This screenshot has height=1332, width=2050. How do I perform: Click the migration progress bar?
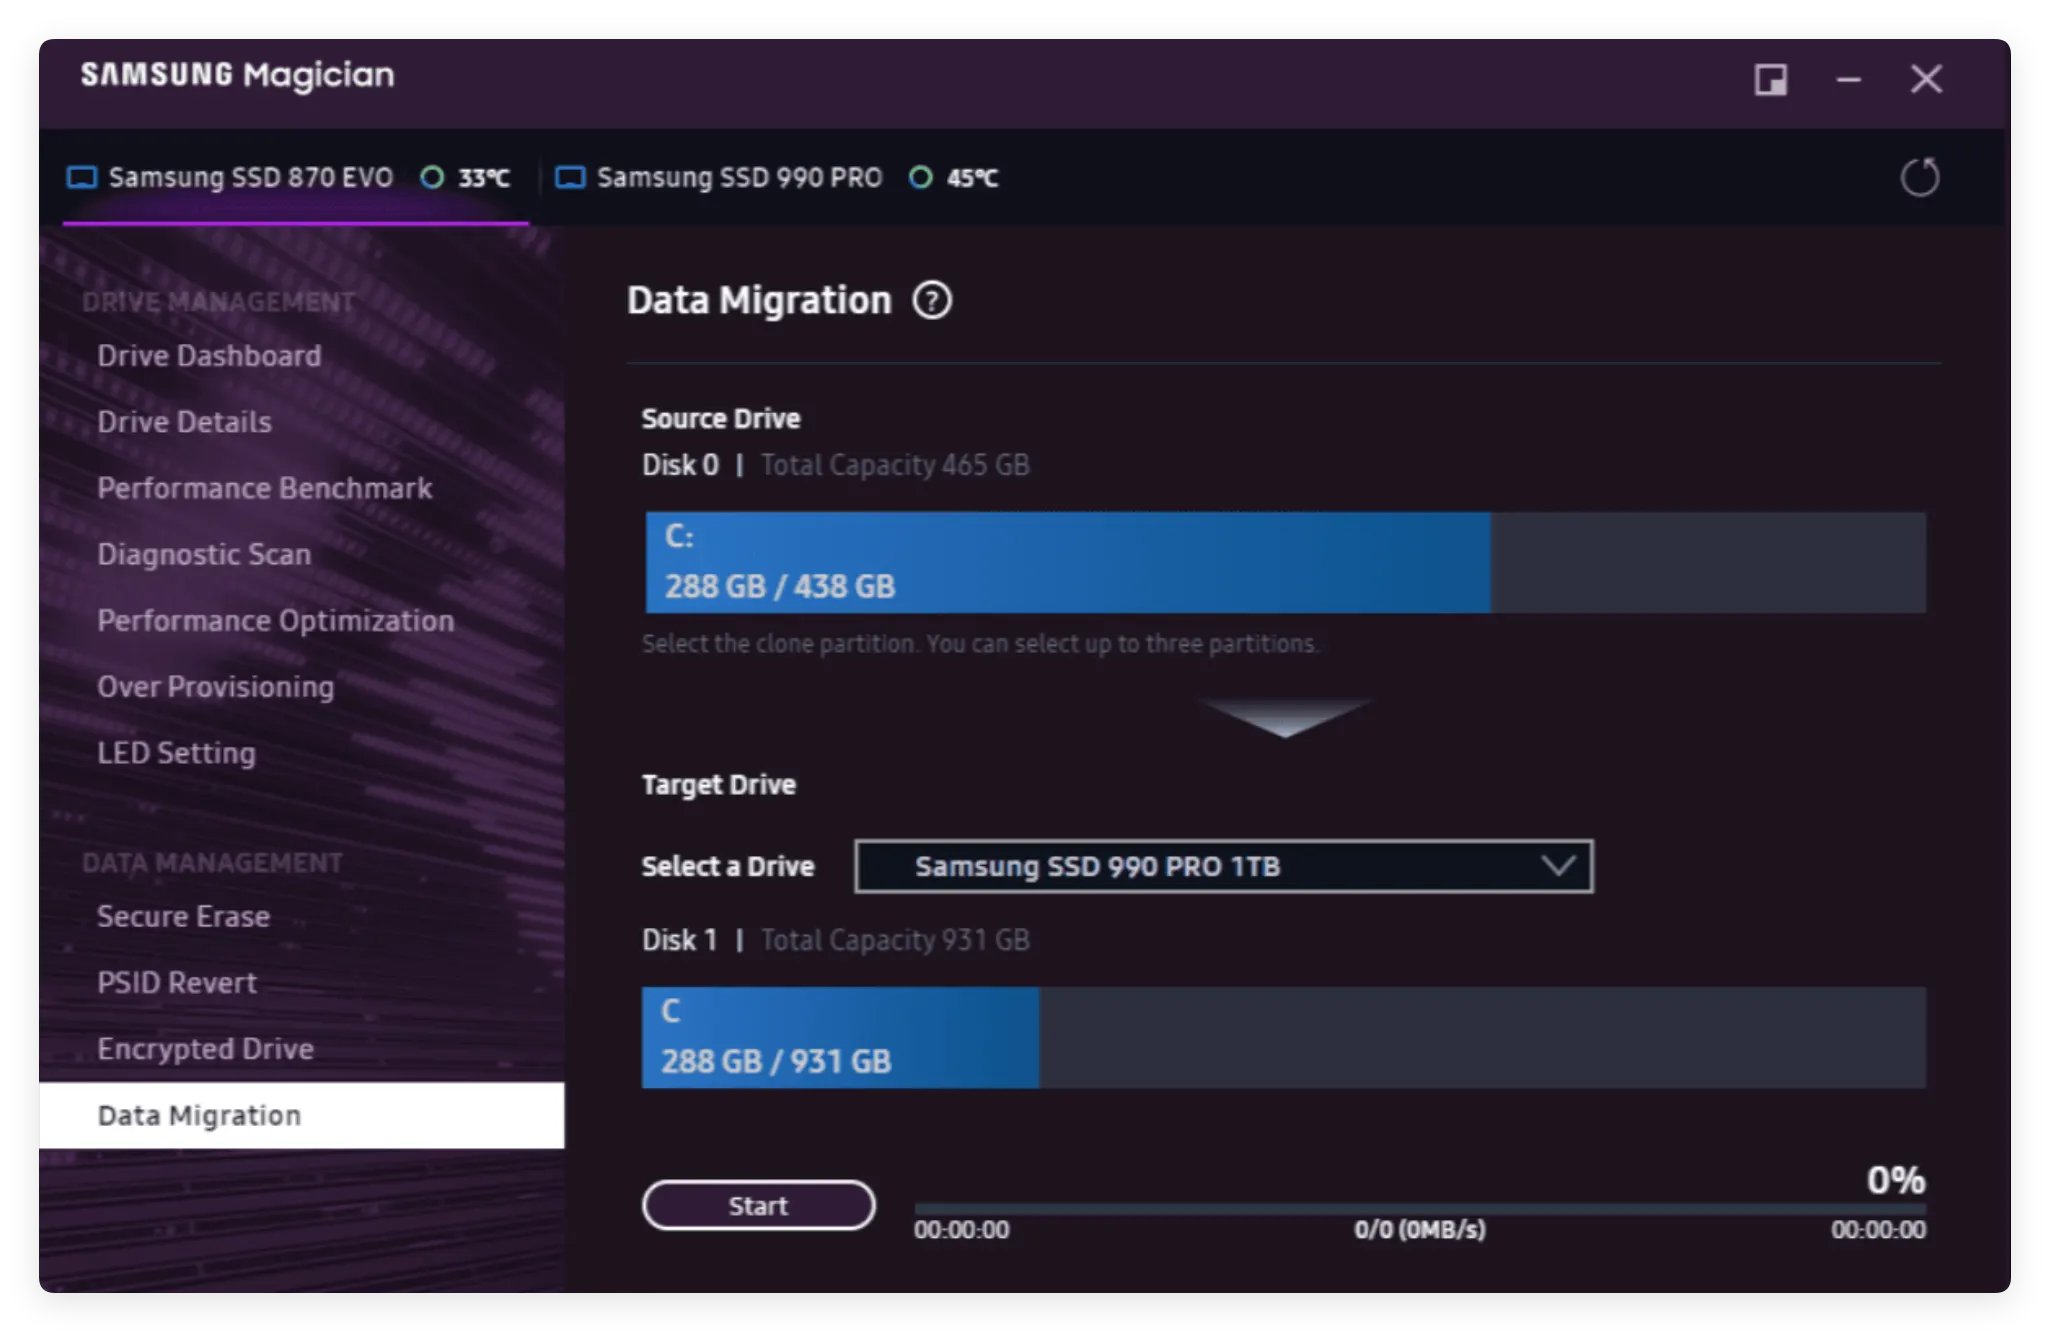1419,1209
